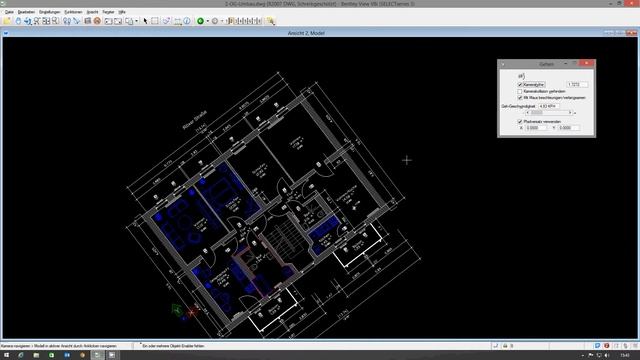Click the copy view icon
640x360 pixels.
coord(129,21)
